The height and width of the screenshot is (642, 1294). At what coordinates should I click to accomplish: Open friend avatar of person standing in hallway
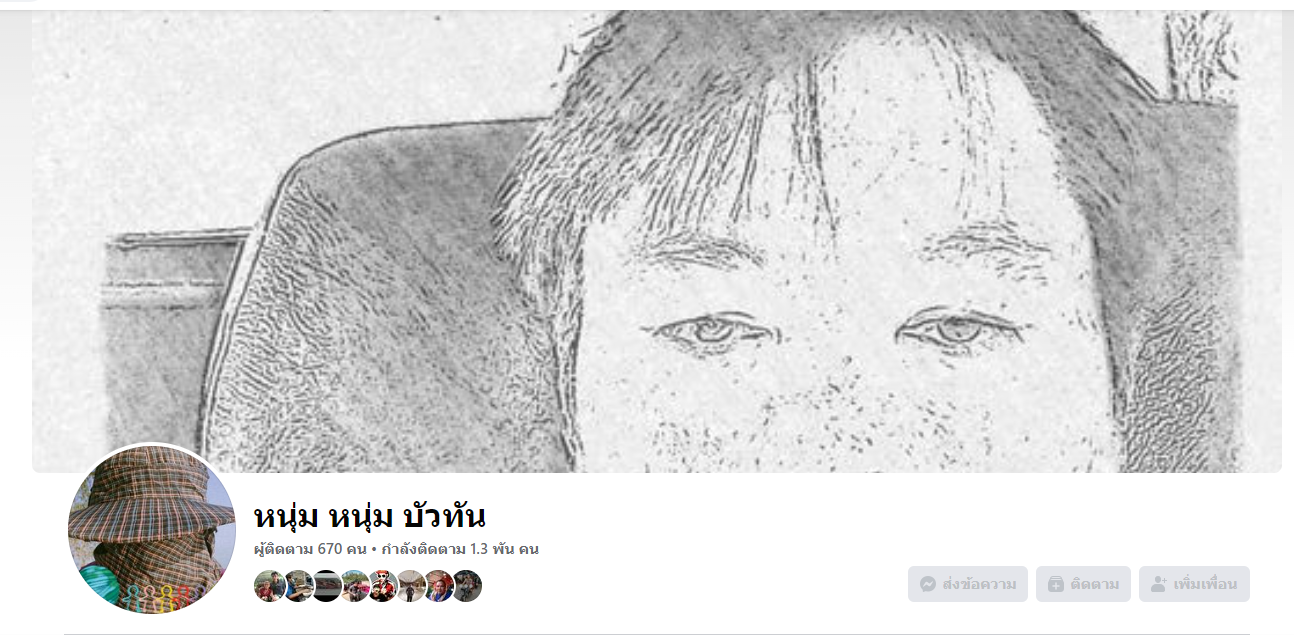pyautogui.click(x=411, y=586)
